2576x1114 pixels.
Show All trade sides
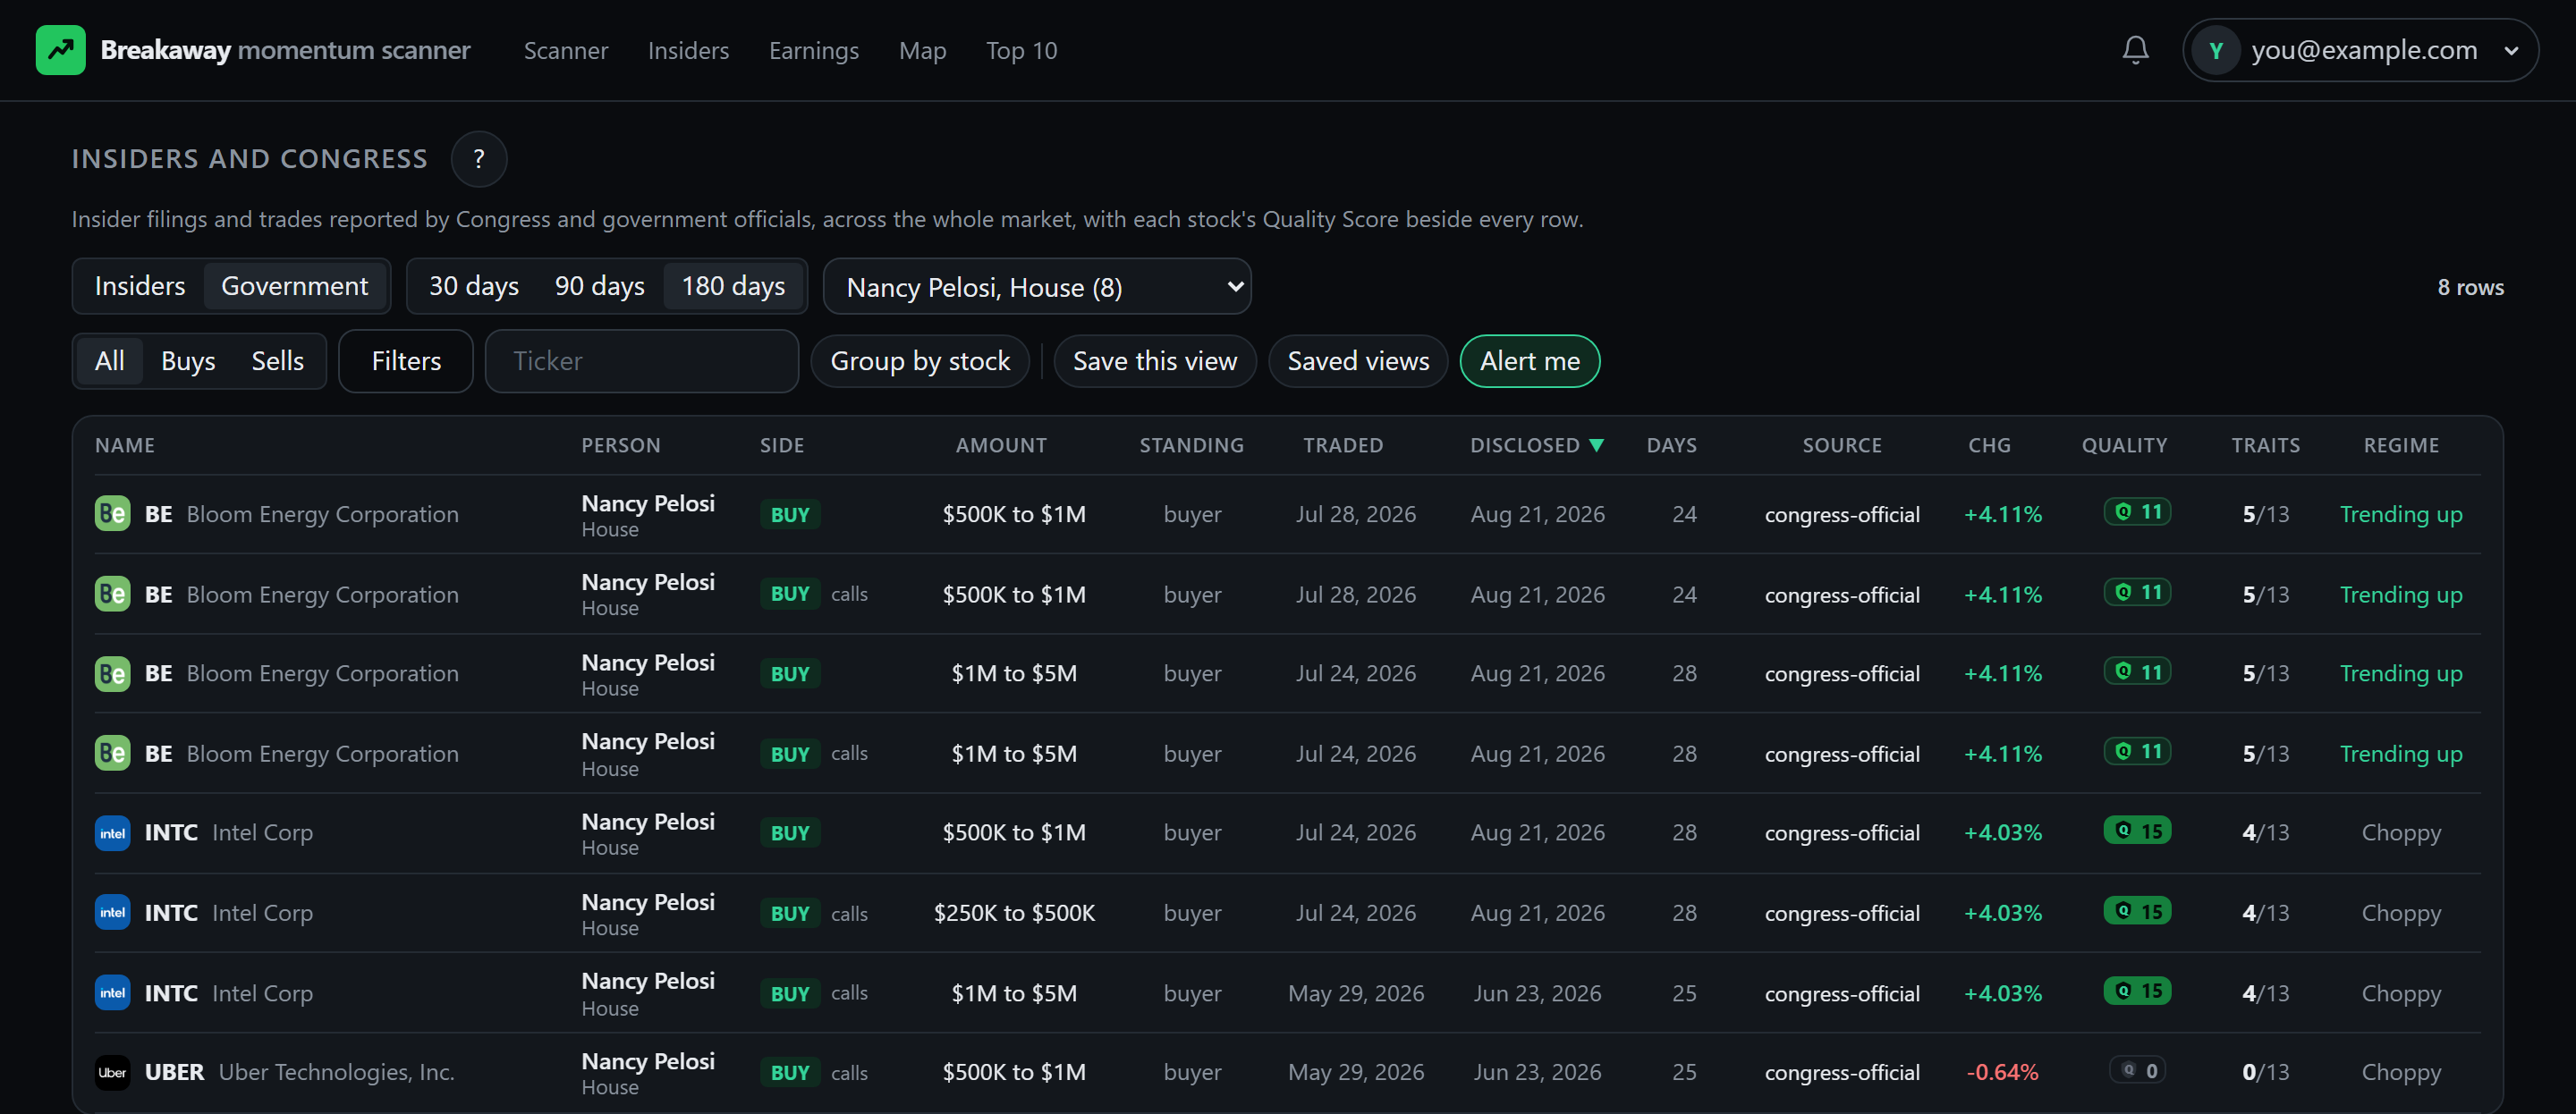[x=109, y=361]
